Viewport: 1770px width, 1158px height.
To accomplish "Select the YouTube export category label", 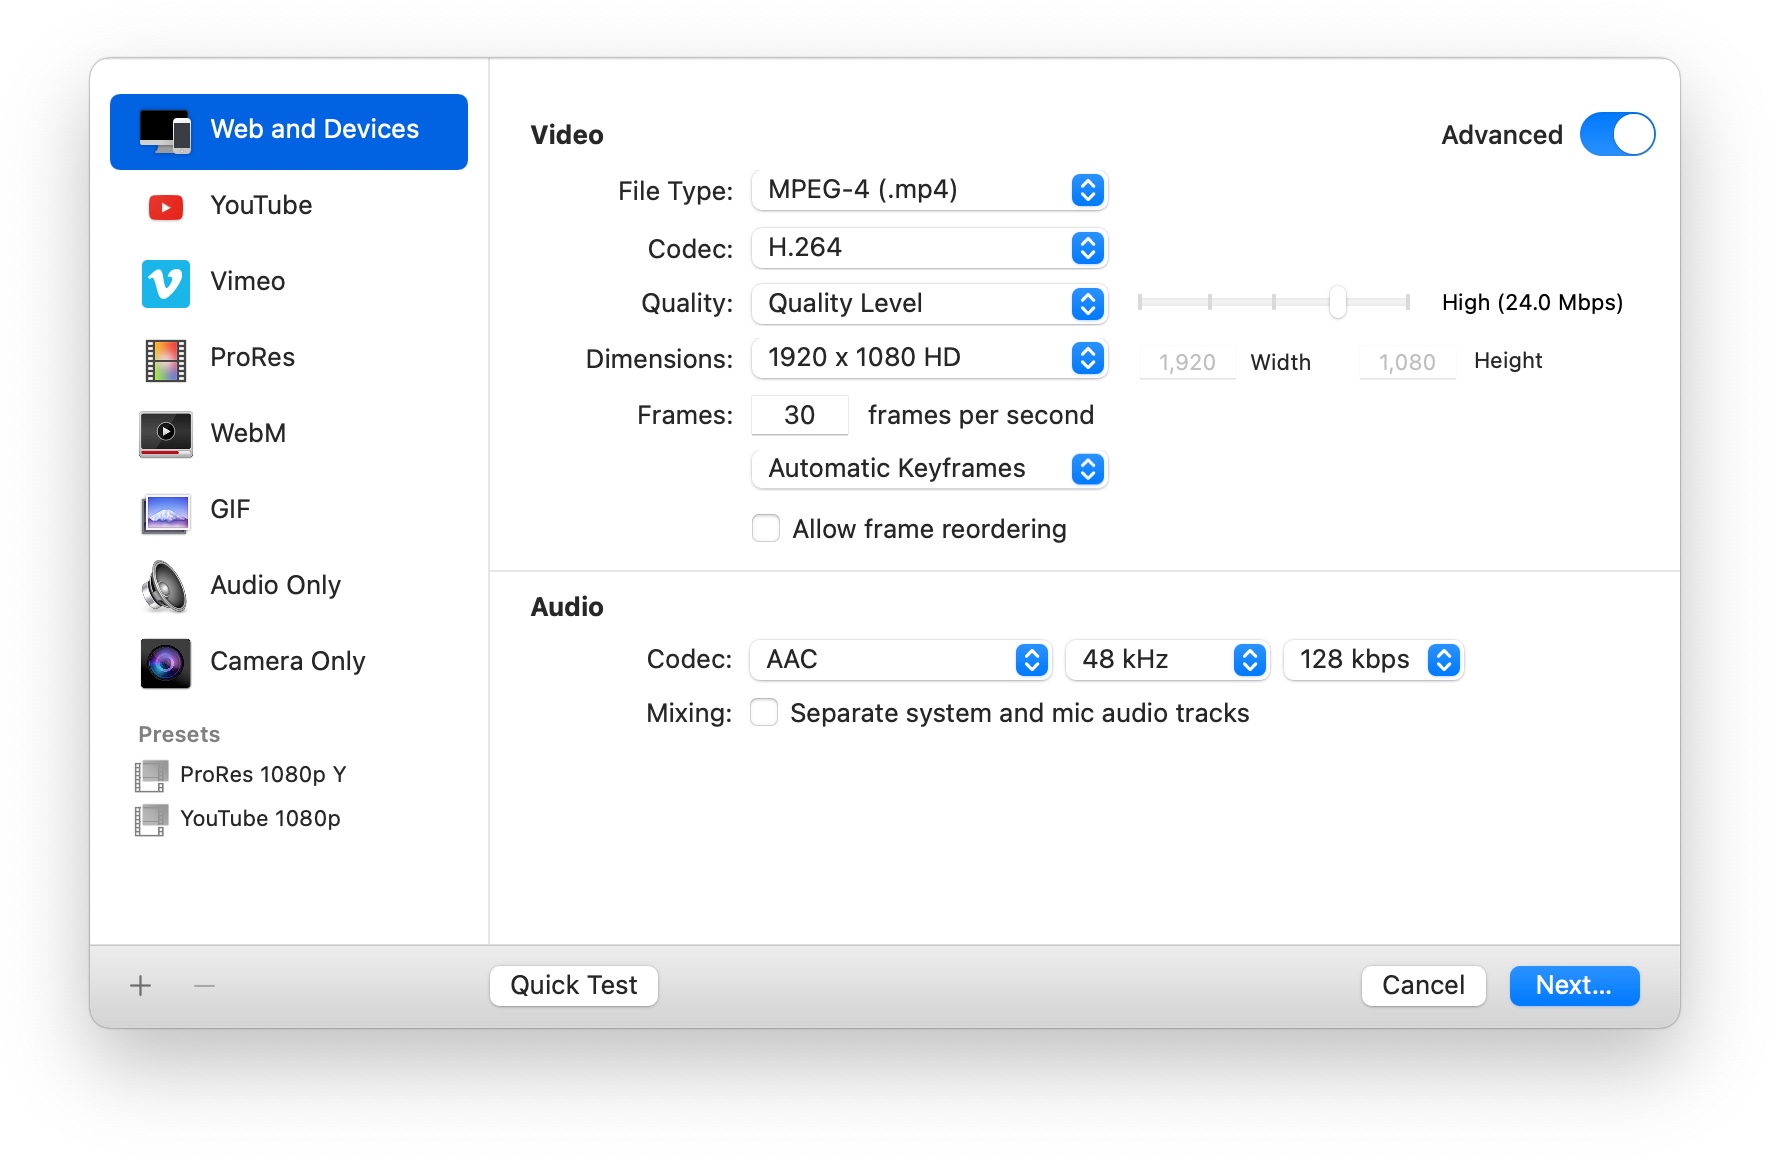I will coord(261,205).
